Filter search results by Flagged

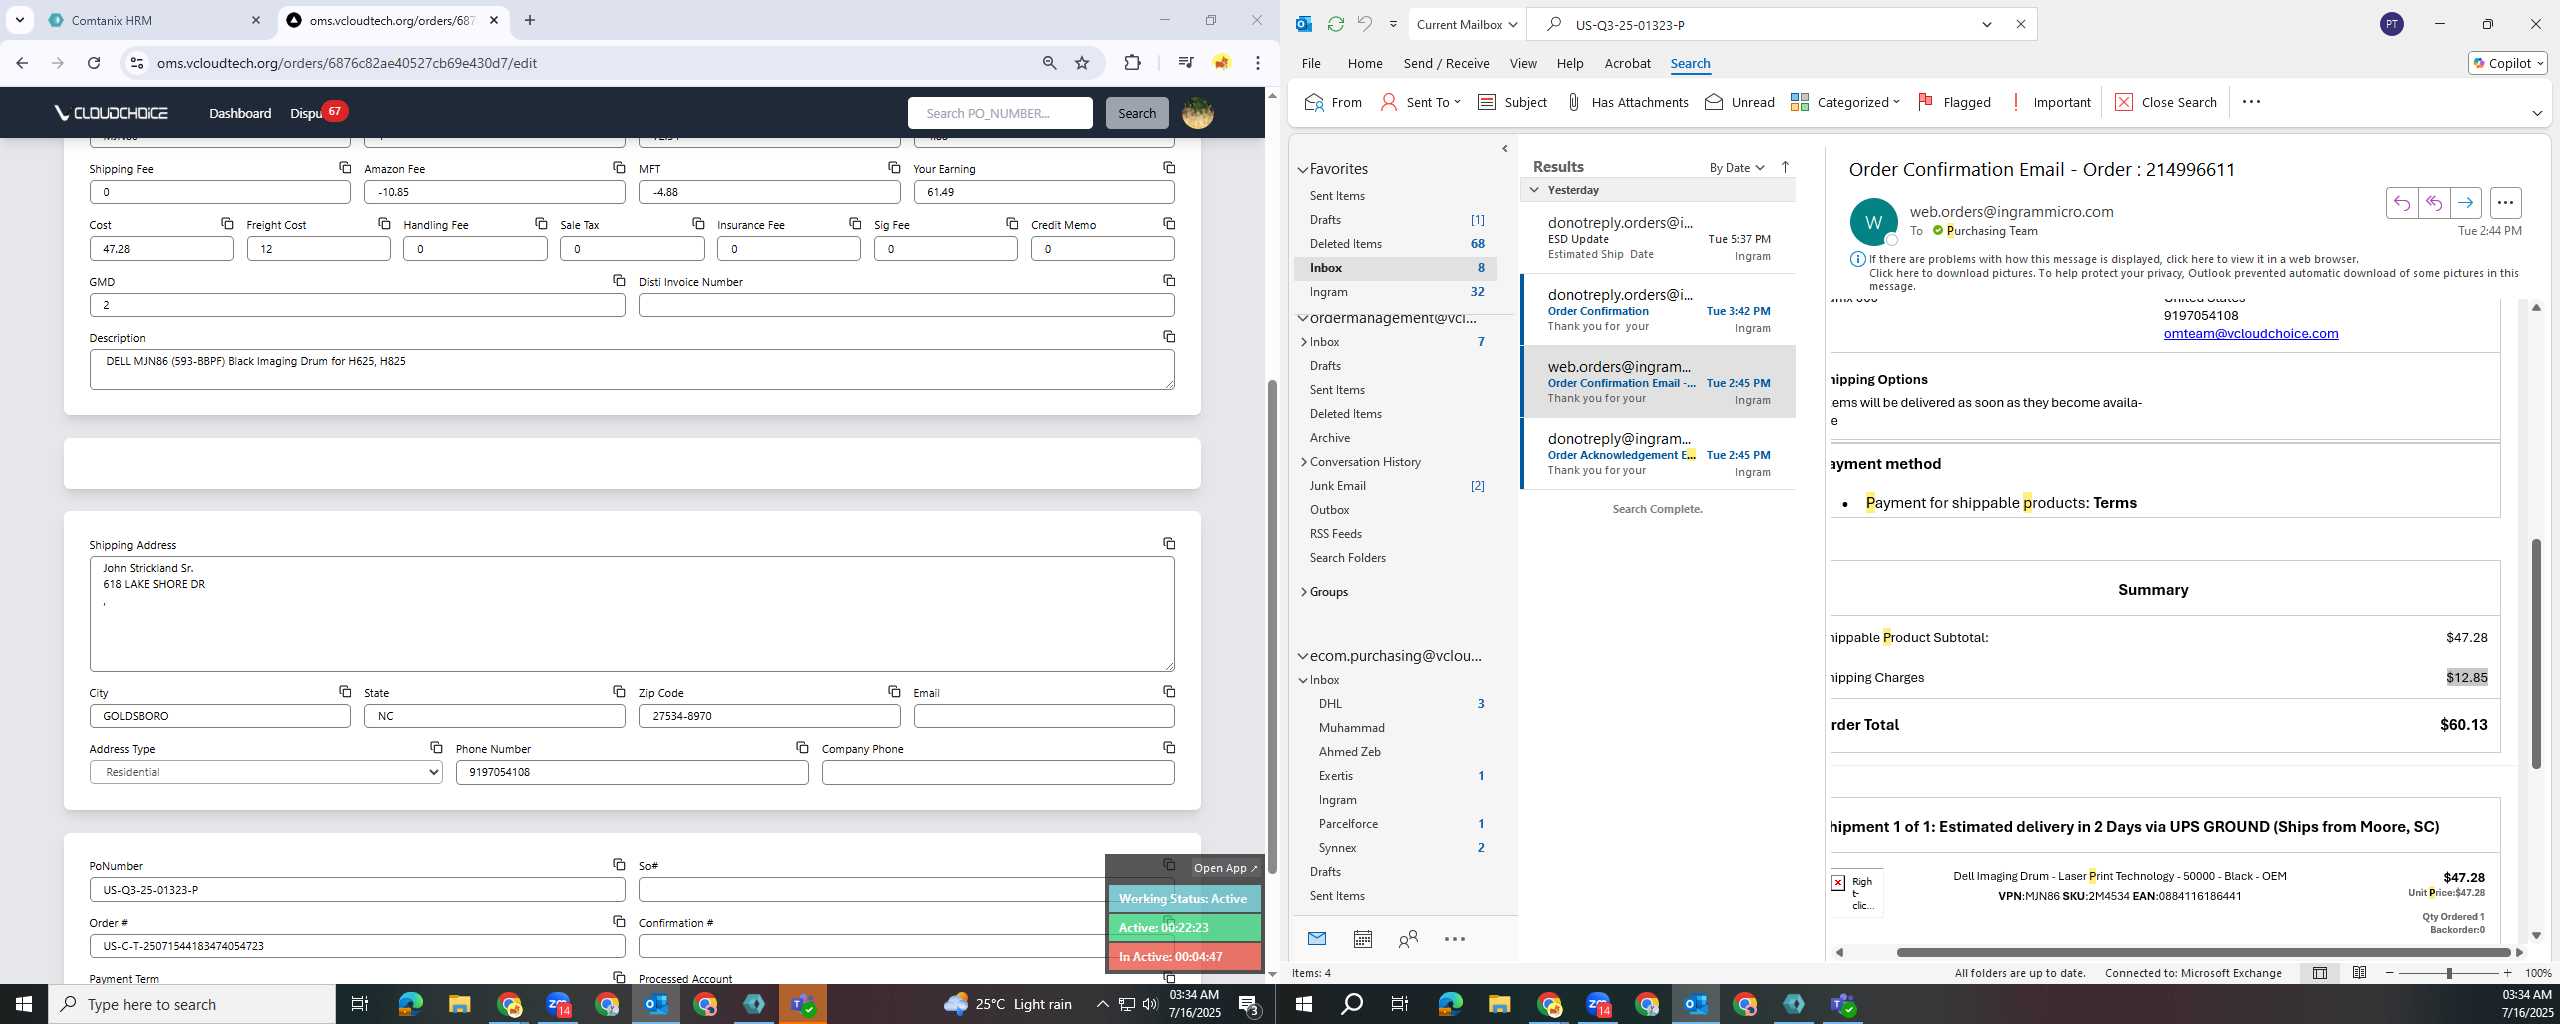(x=1954, y=102)
